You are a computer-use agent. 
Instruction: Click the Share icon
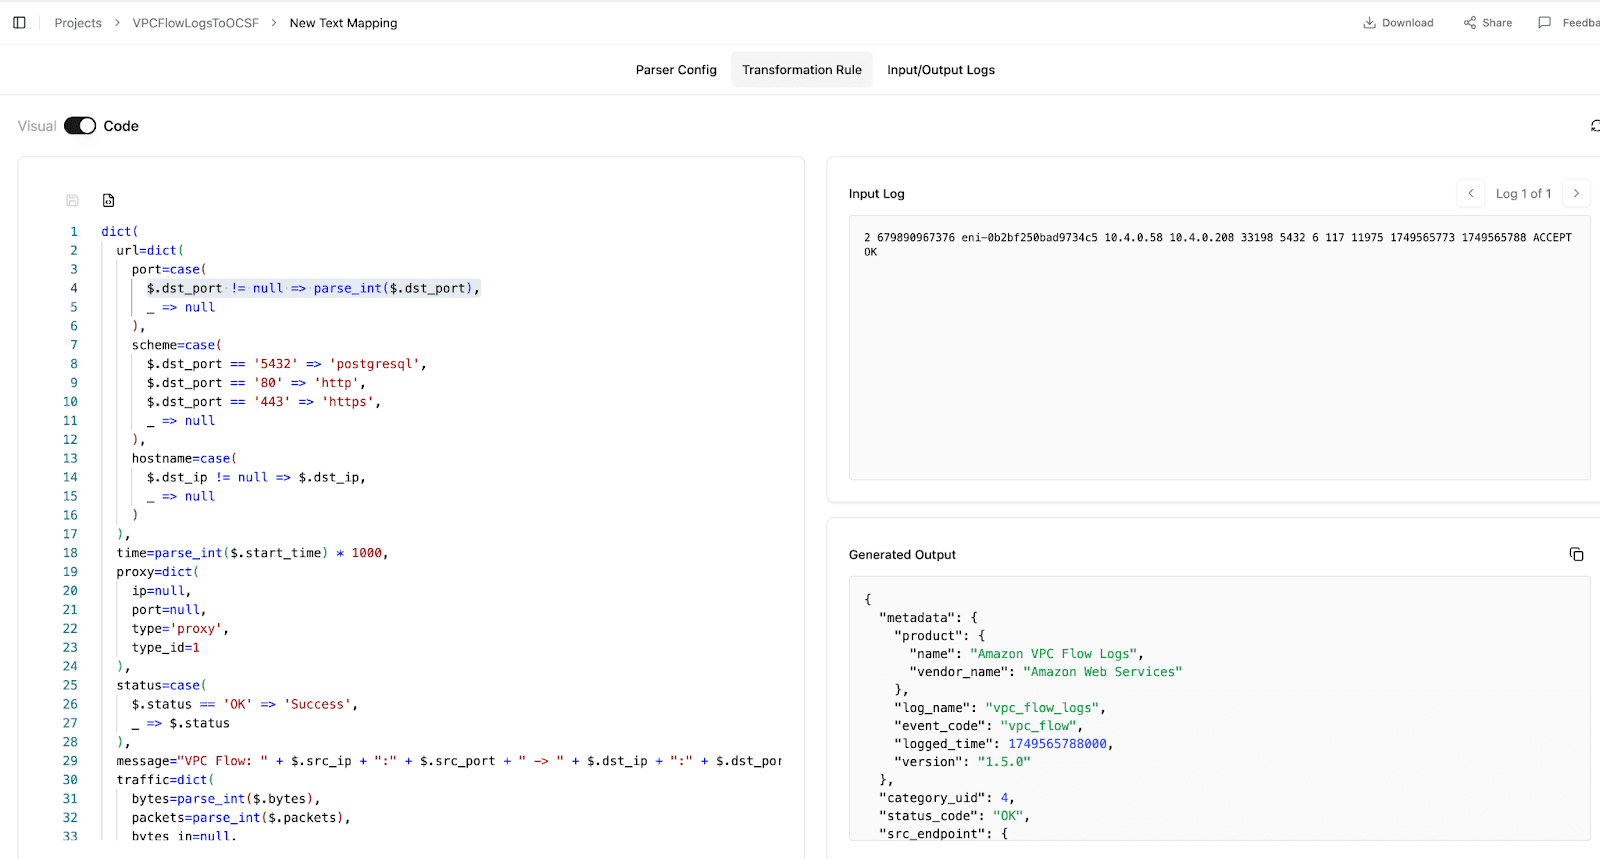coord(1470,23)
